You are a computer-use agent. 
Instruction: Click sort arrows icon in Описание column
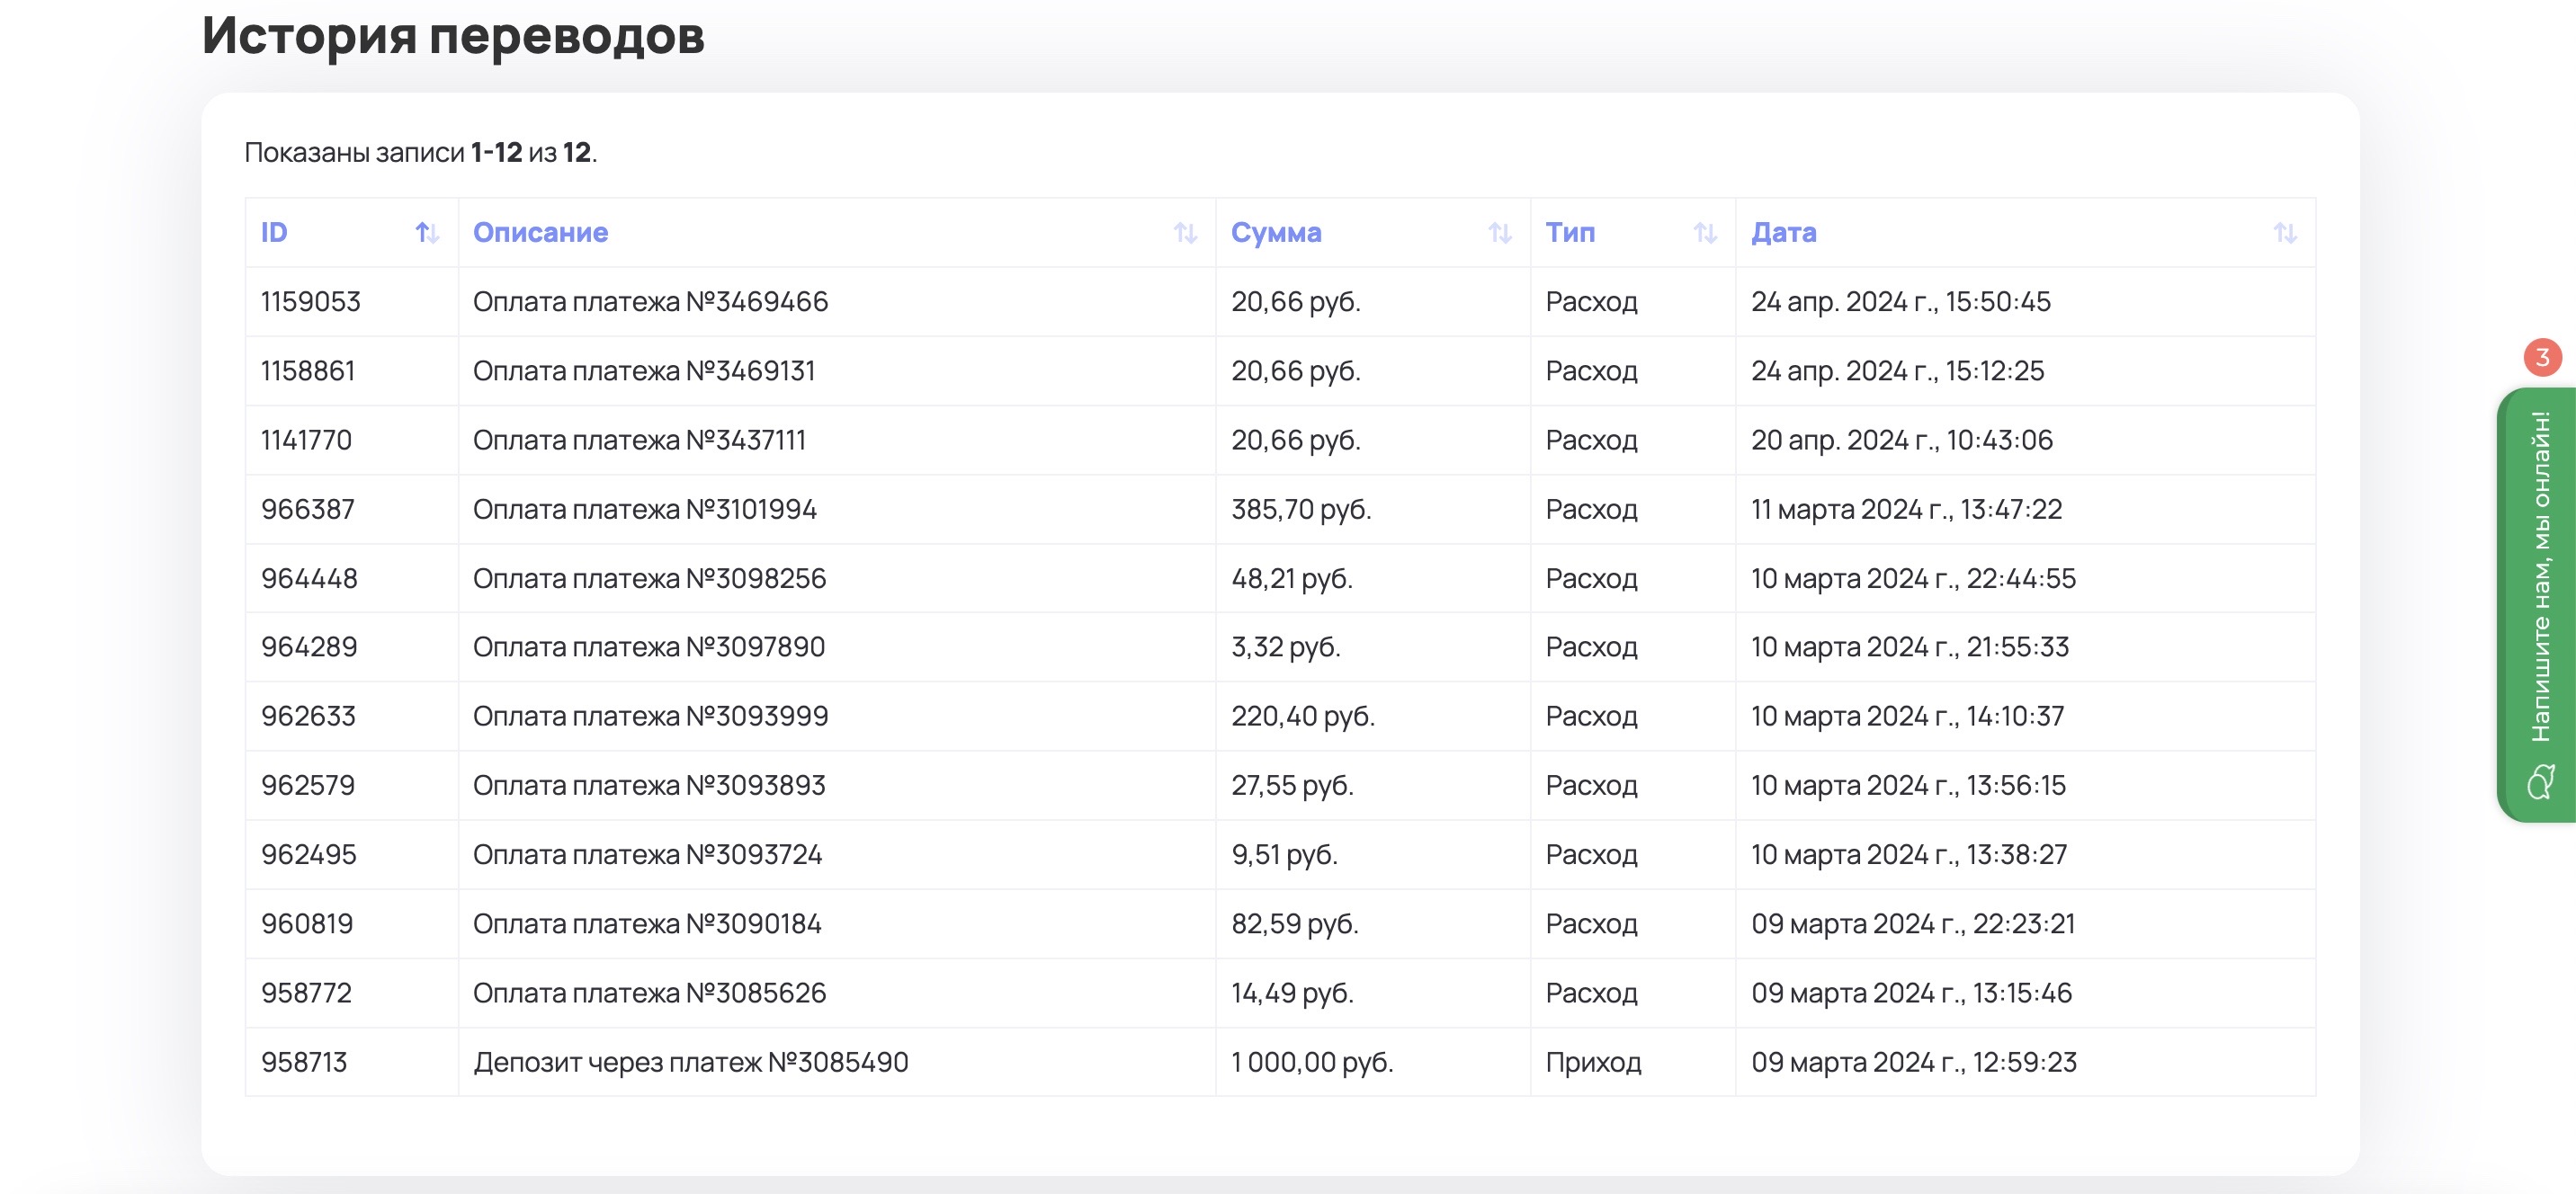[x=1185, y=233]
